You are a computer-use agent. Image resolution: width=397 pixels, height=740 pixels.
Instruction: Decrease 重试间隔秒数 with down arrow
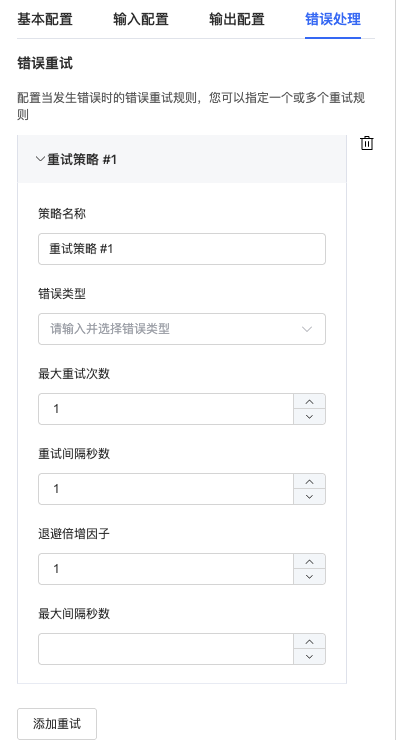310,496
